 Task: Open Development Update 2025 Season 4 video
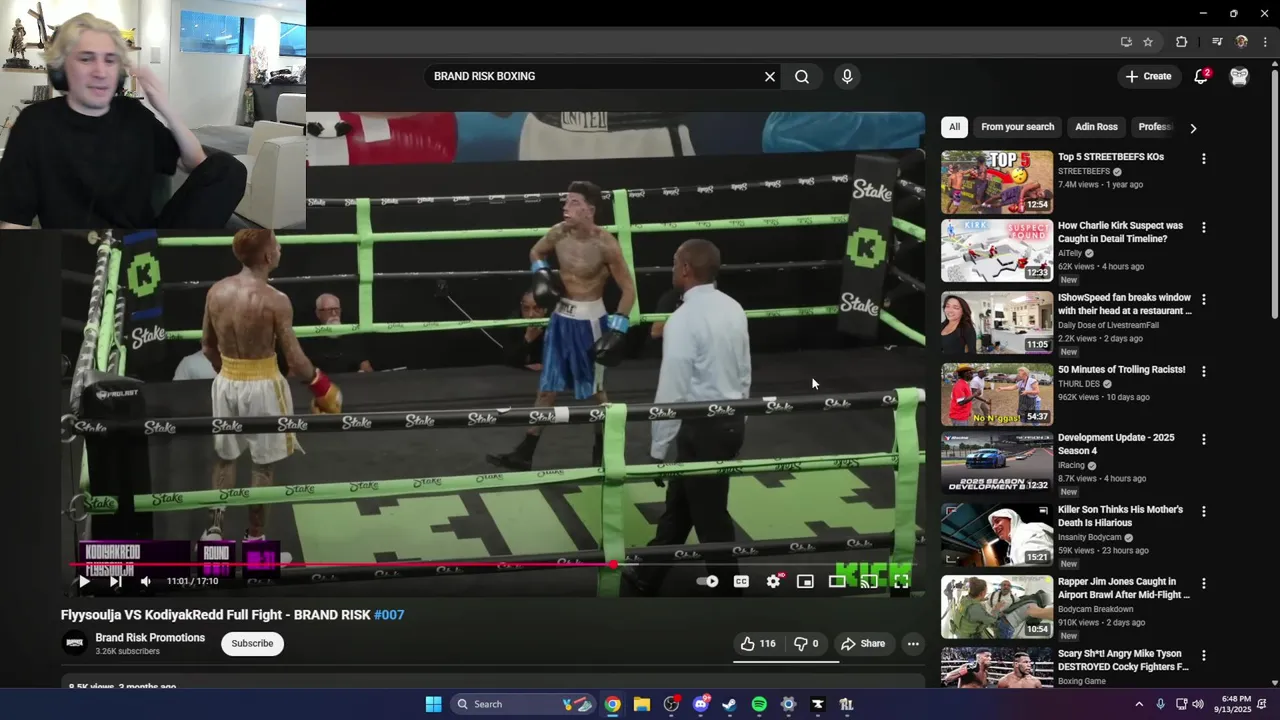[x=1116, y=444]
